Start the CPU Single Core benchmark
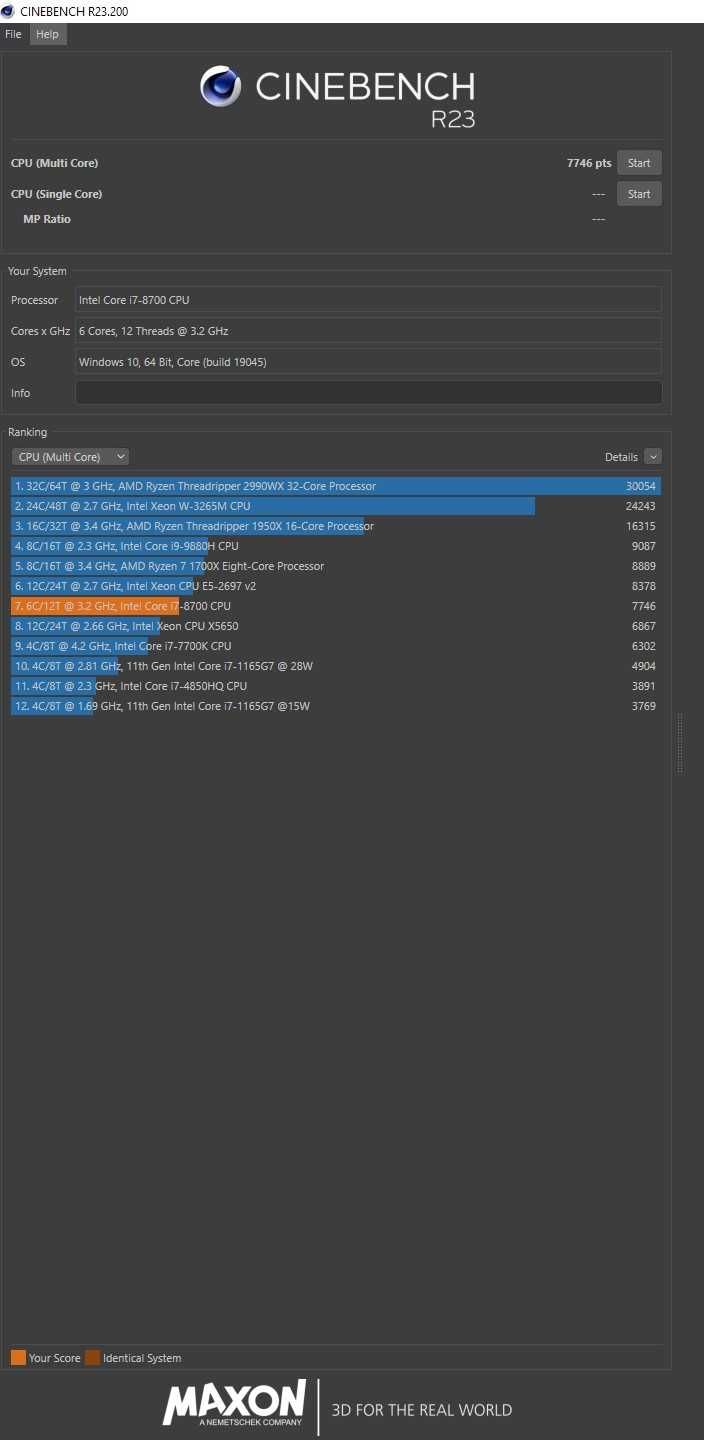This screenshot has height=1440, width=704. [639, 194]
